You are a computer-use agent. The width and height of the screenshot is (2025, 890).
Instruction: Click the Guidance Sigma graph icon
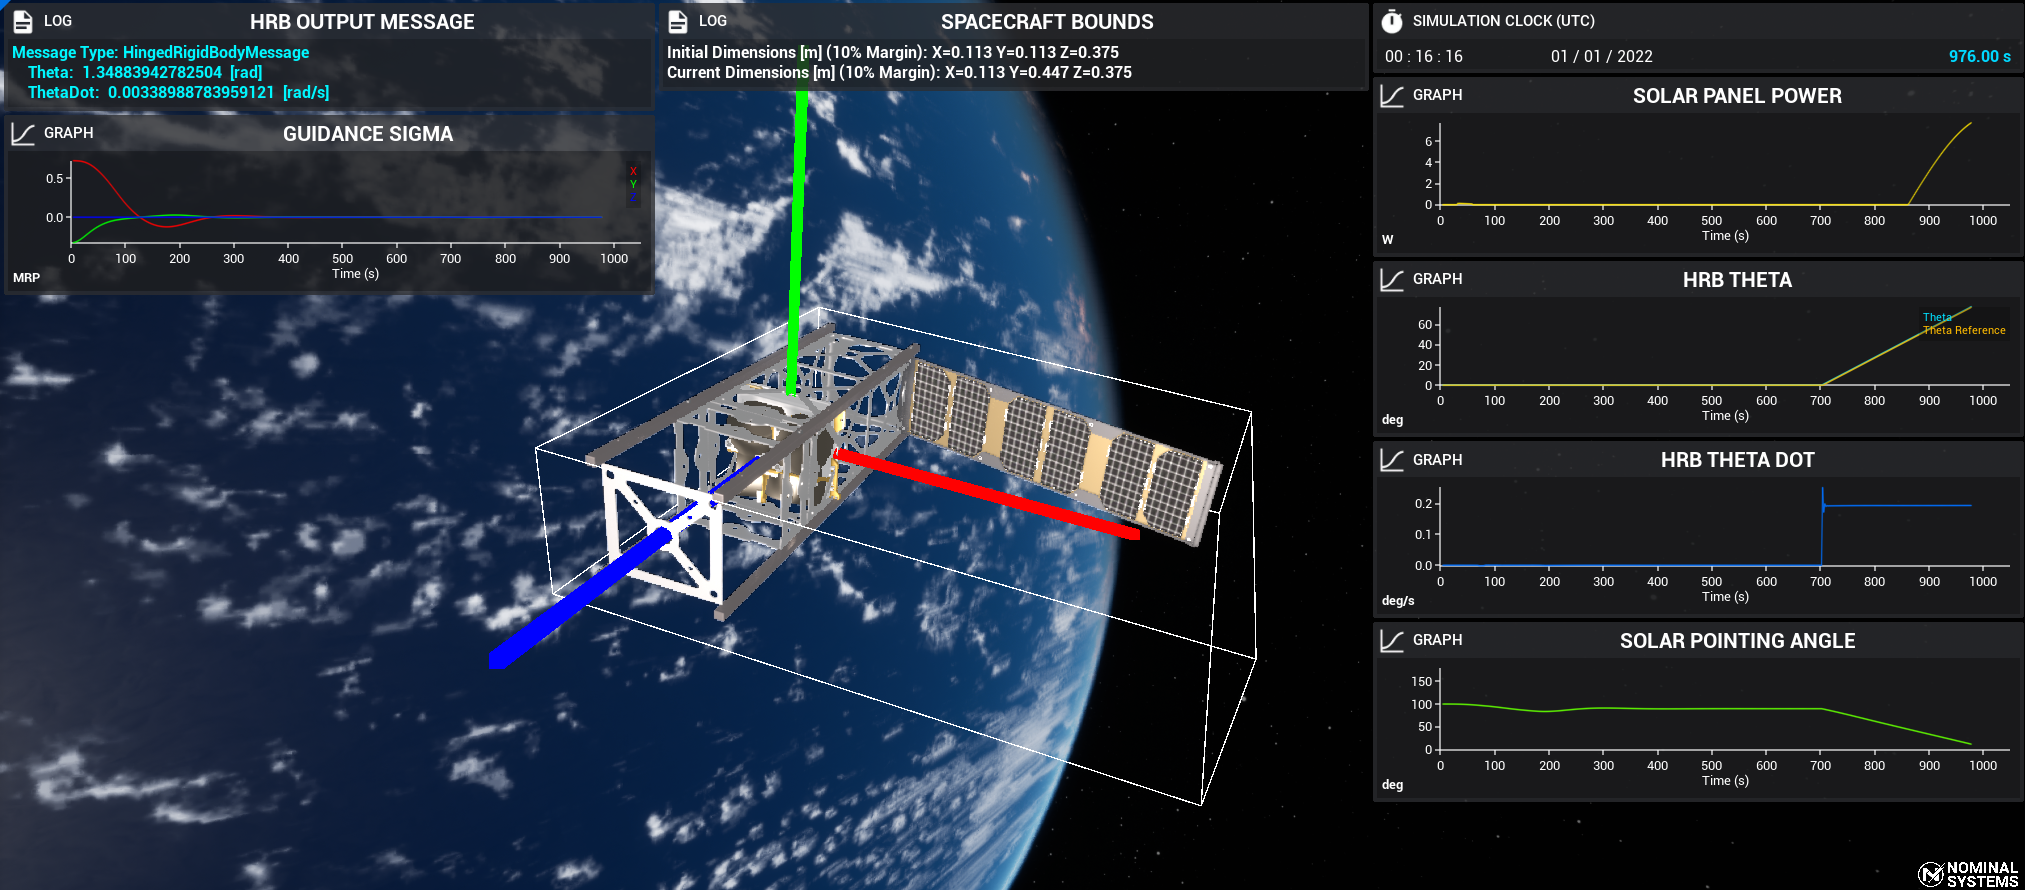pos(22,134)
